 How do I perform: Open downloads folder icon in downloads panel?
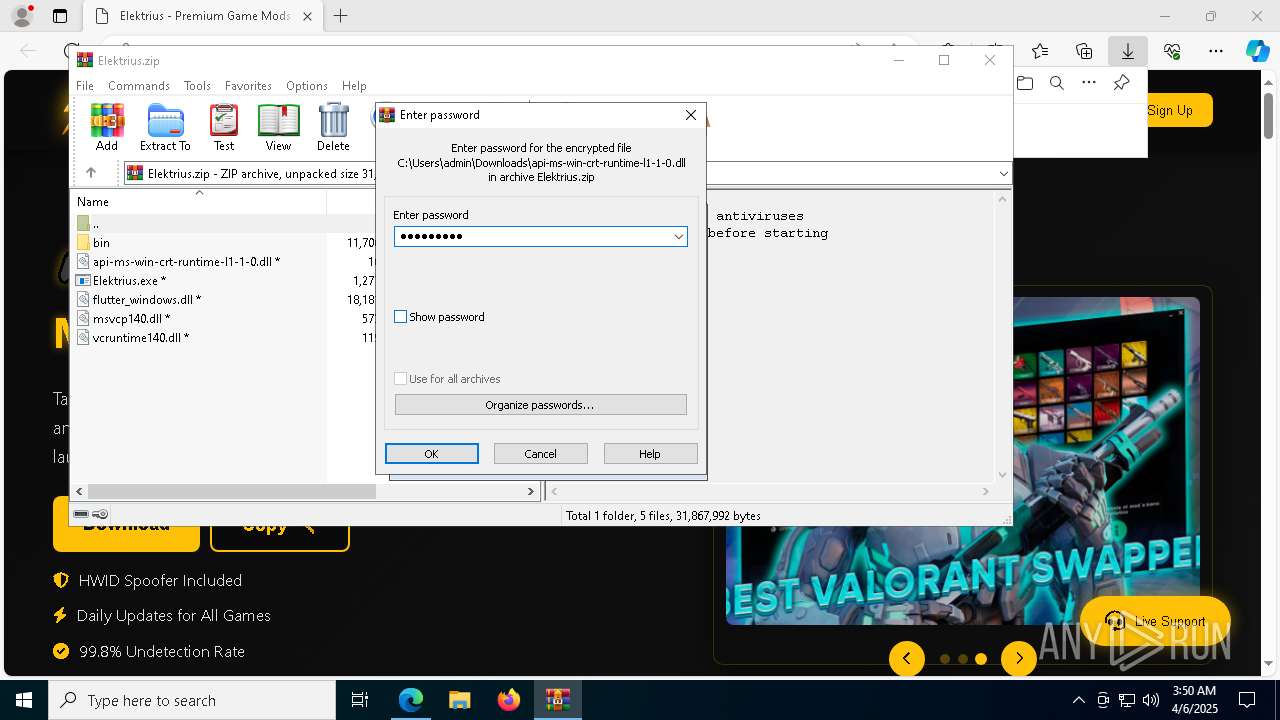1025,83
